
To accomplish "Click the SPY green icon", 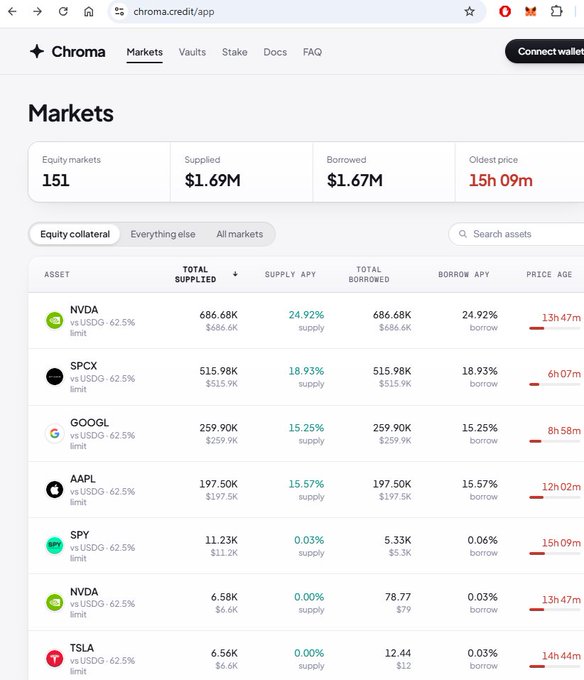I will (x=55, y=546).
